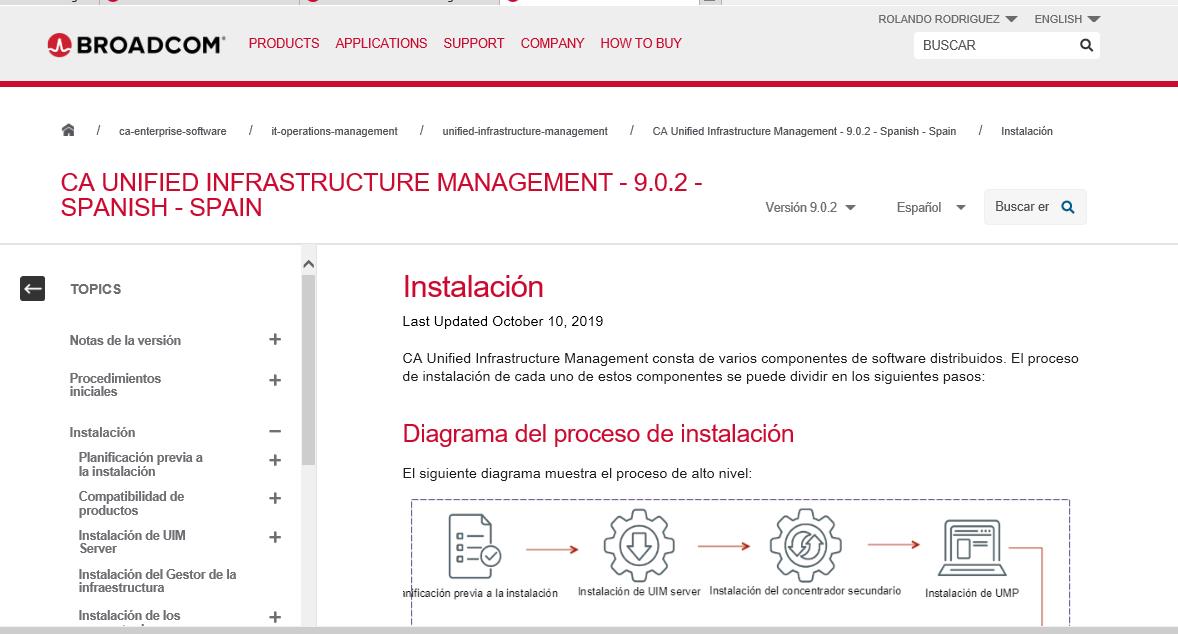Click the back arrow beside TOPICS
Screen dimensions: 1178x634
pos(32,288)
